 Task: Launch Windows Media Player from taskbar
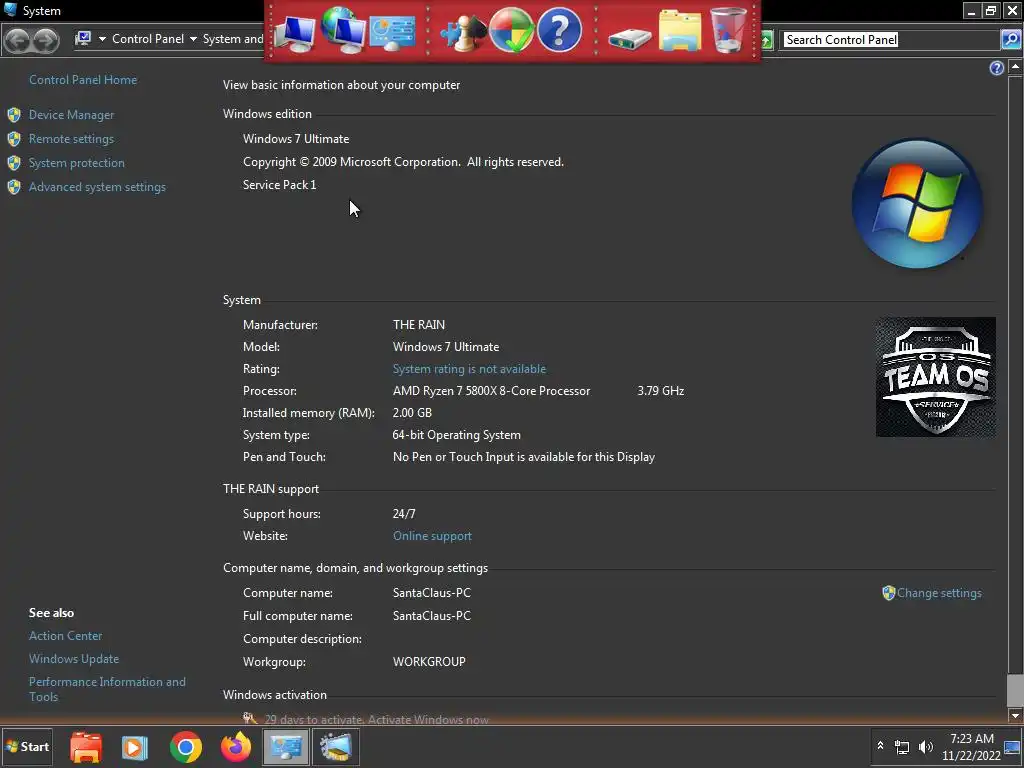[x=135, y=747]
